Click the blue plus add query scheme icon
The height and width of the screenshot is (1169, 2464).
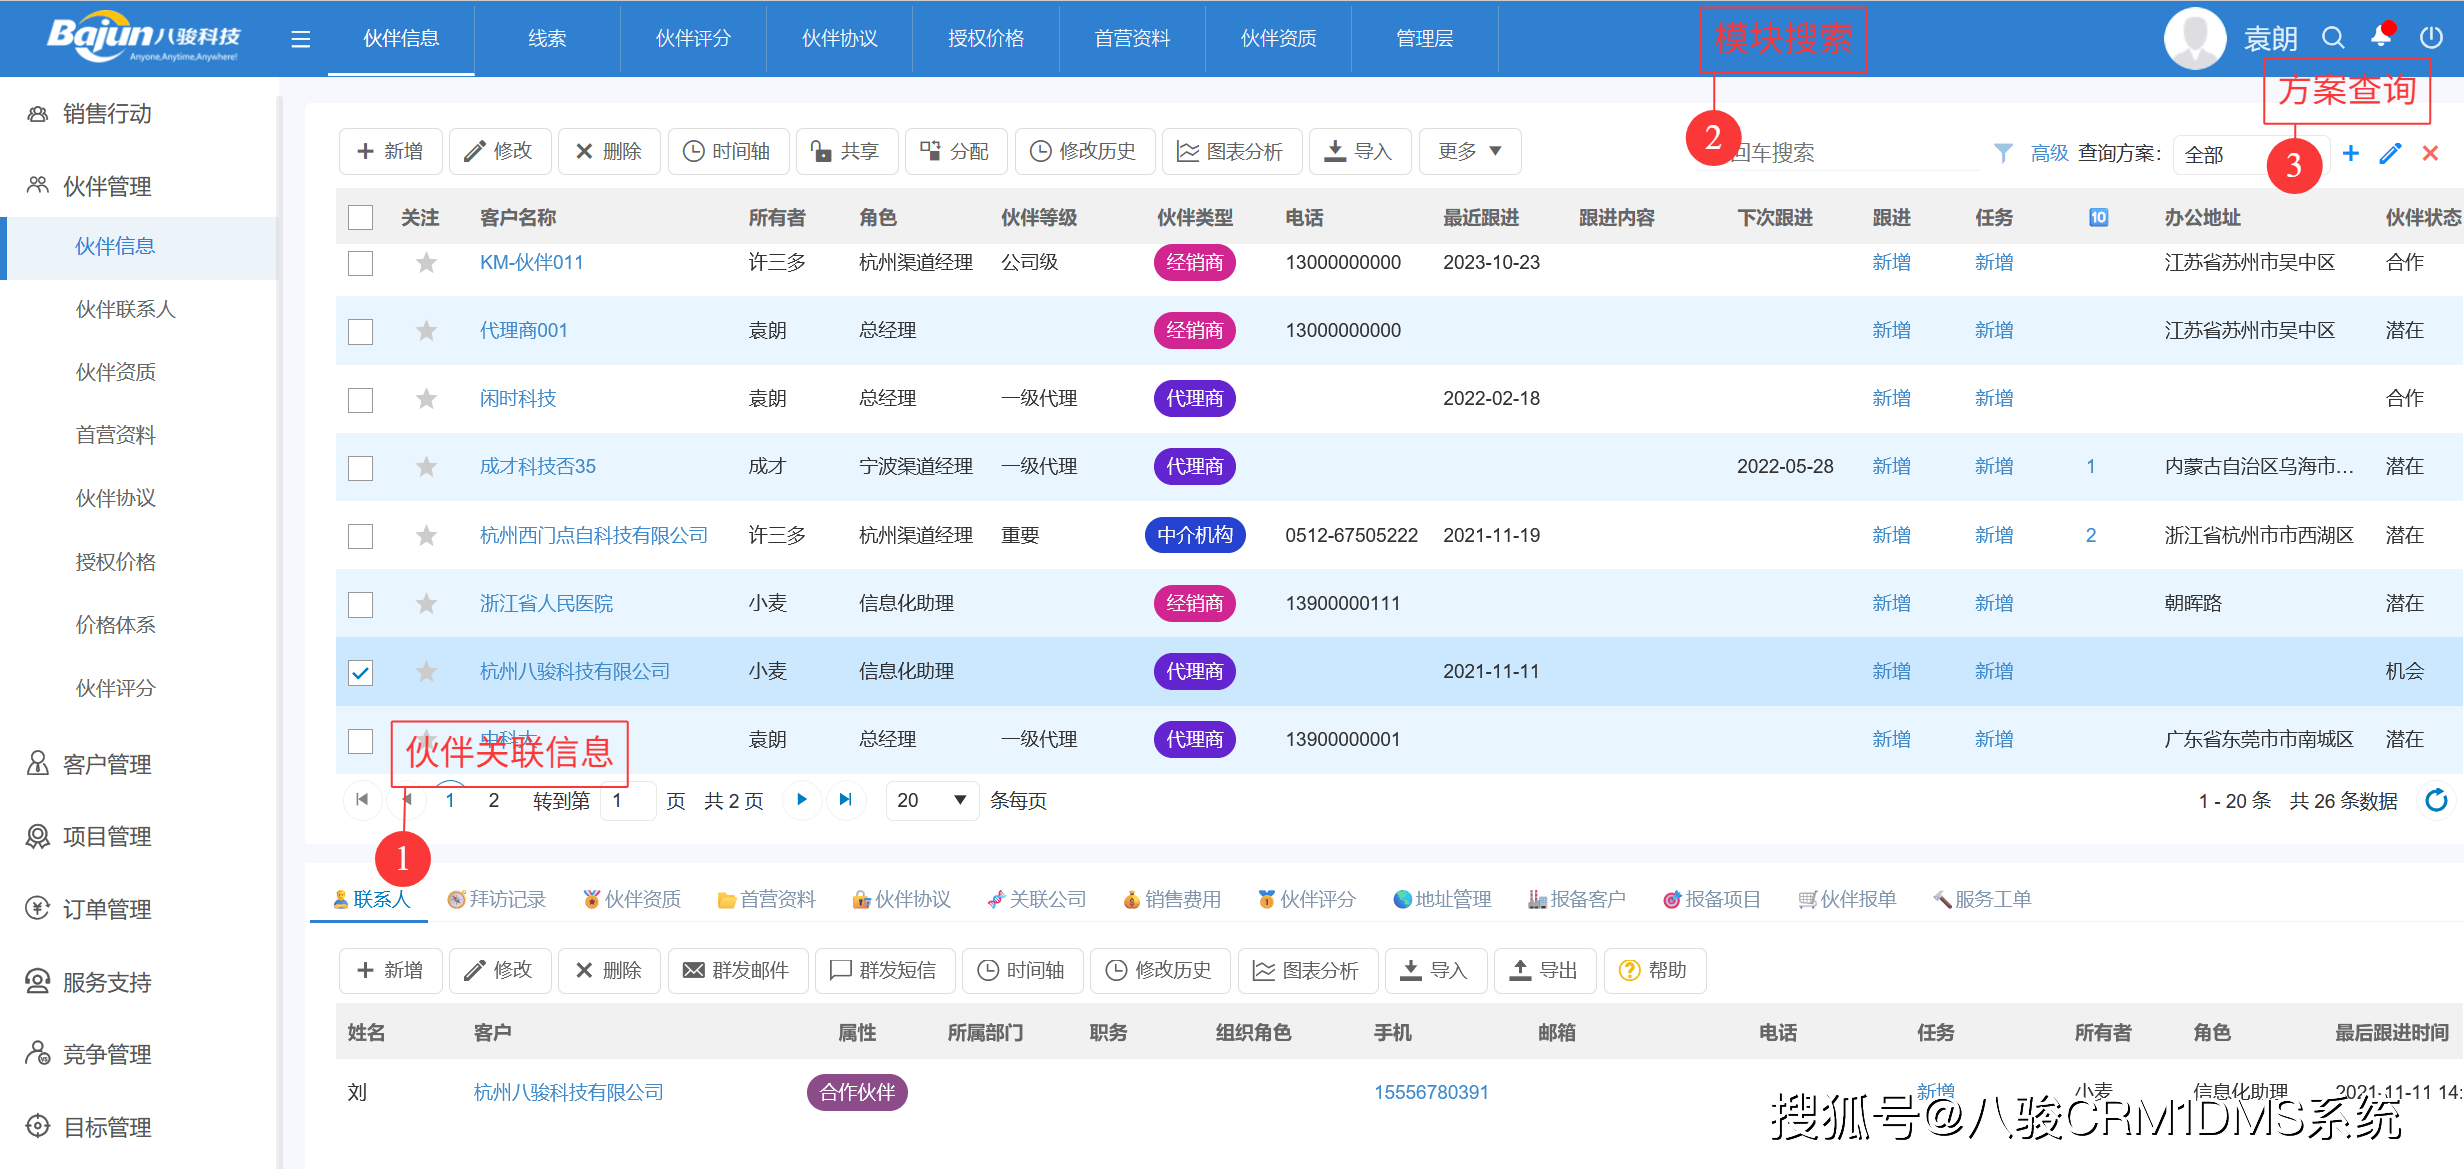point(2351,153)
